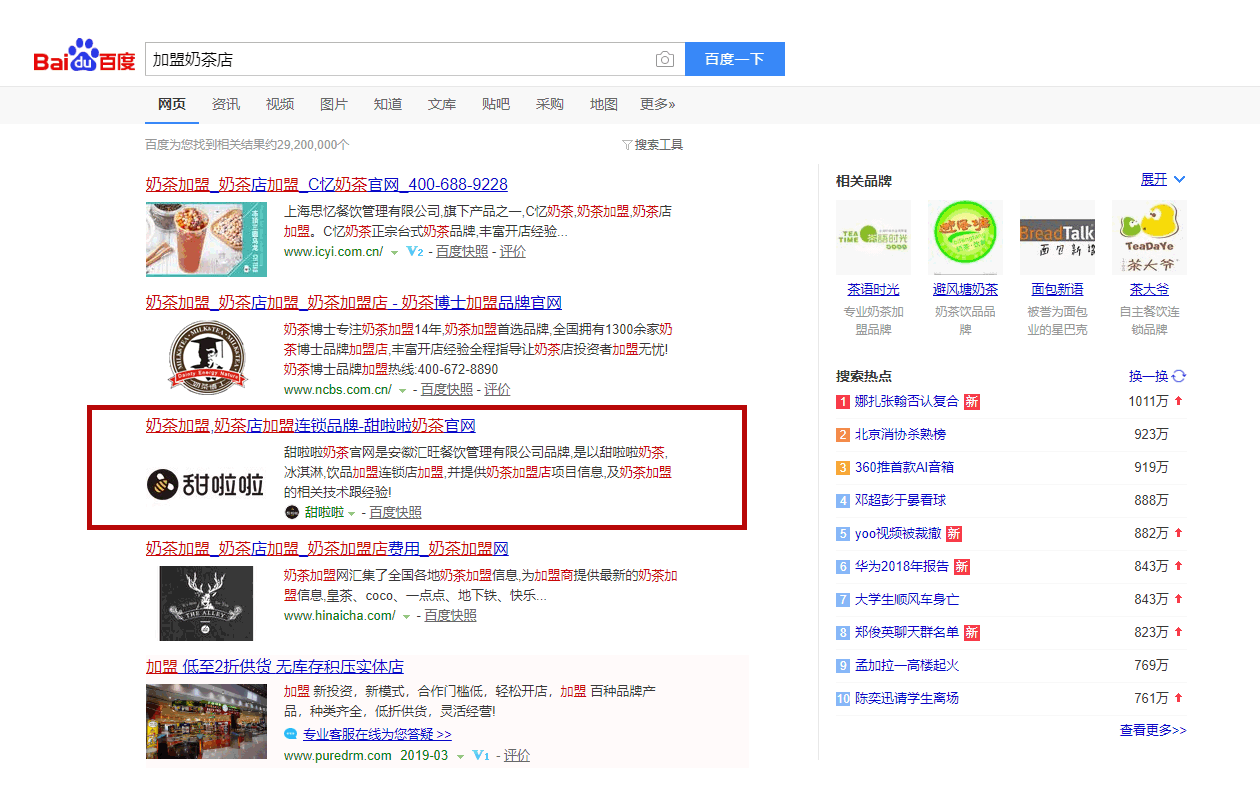1260x809 pixels.
Task: Click 评价 for the icyi.com.cn result
Action: (513, 252)
